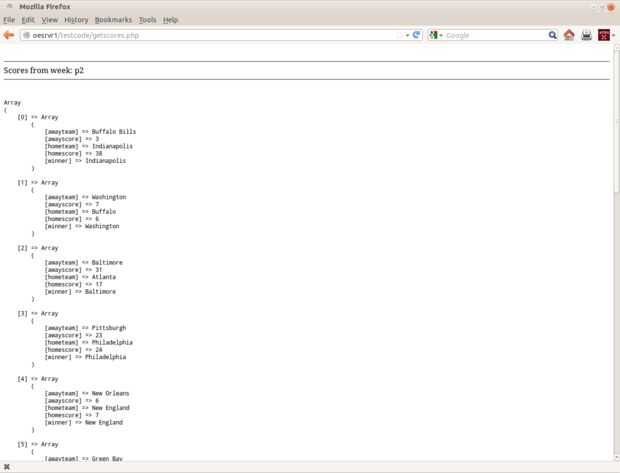Click the '[hometeam] => Atlanta' line
The width and height of the screenshot is (620, 473).
tap(80, 277)
